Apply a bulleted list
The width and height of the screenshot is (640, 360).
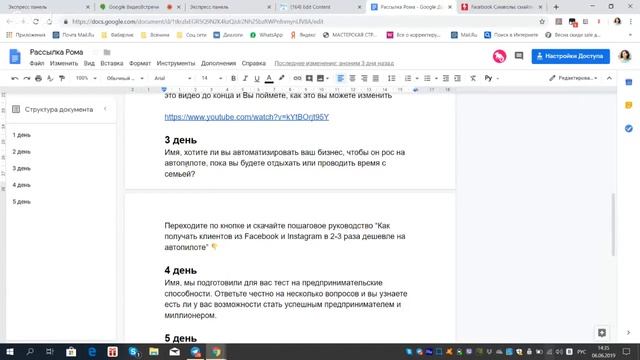click(x=427, y=78)
